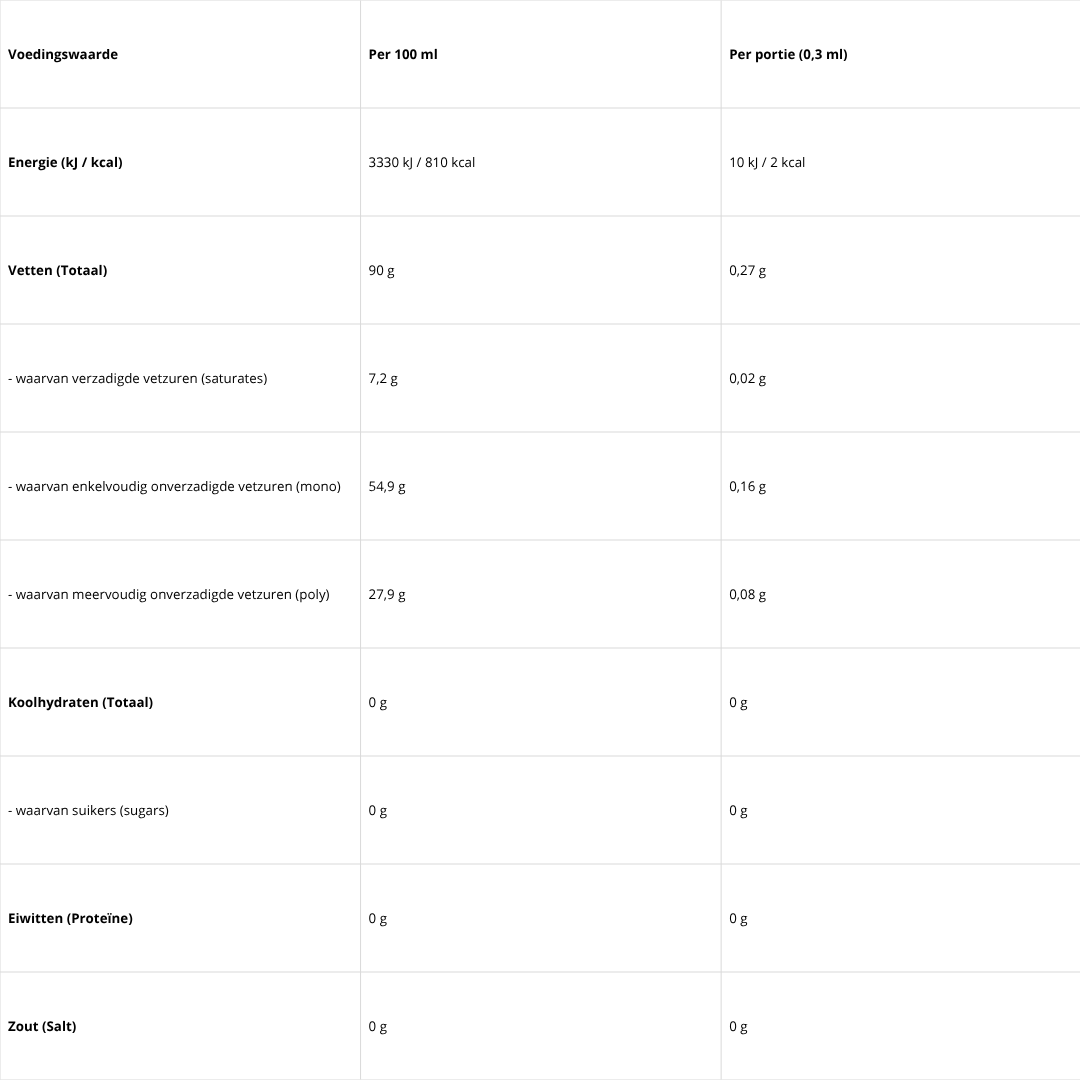Select the Eiwitten (Proteïne) row label
The image size is (1080, 1080).
[x=70, y=918]
